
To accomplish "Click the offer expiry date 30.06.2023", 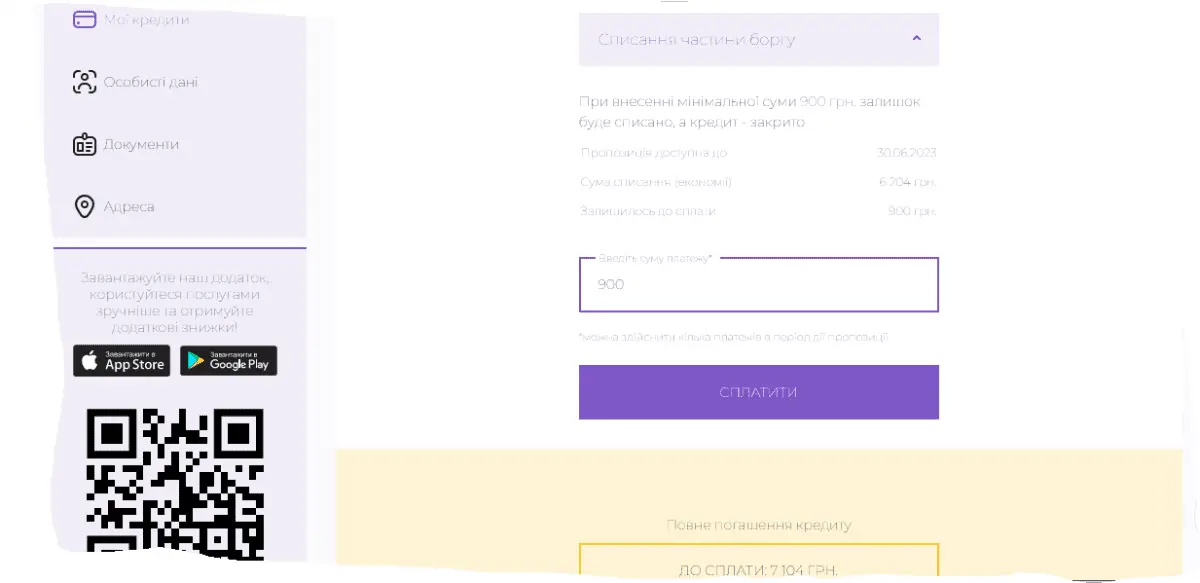I will [906, 153].
